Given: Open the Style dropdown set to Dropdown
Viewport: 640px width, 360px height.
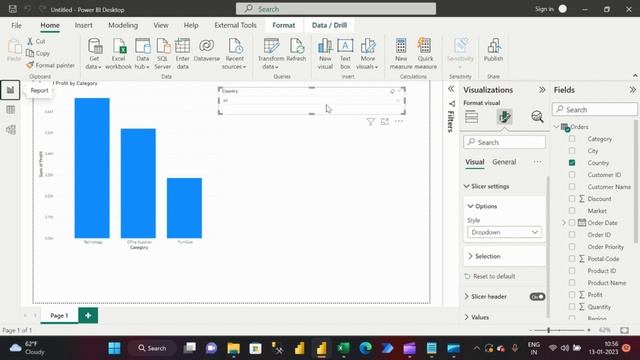Looking at the screenshot, I should [x=504, y=232].
